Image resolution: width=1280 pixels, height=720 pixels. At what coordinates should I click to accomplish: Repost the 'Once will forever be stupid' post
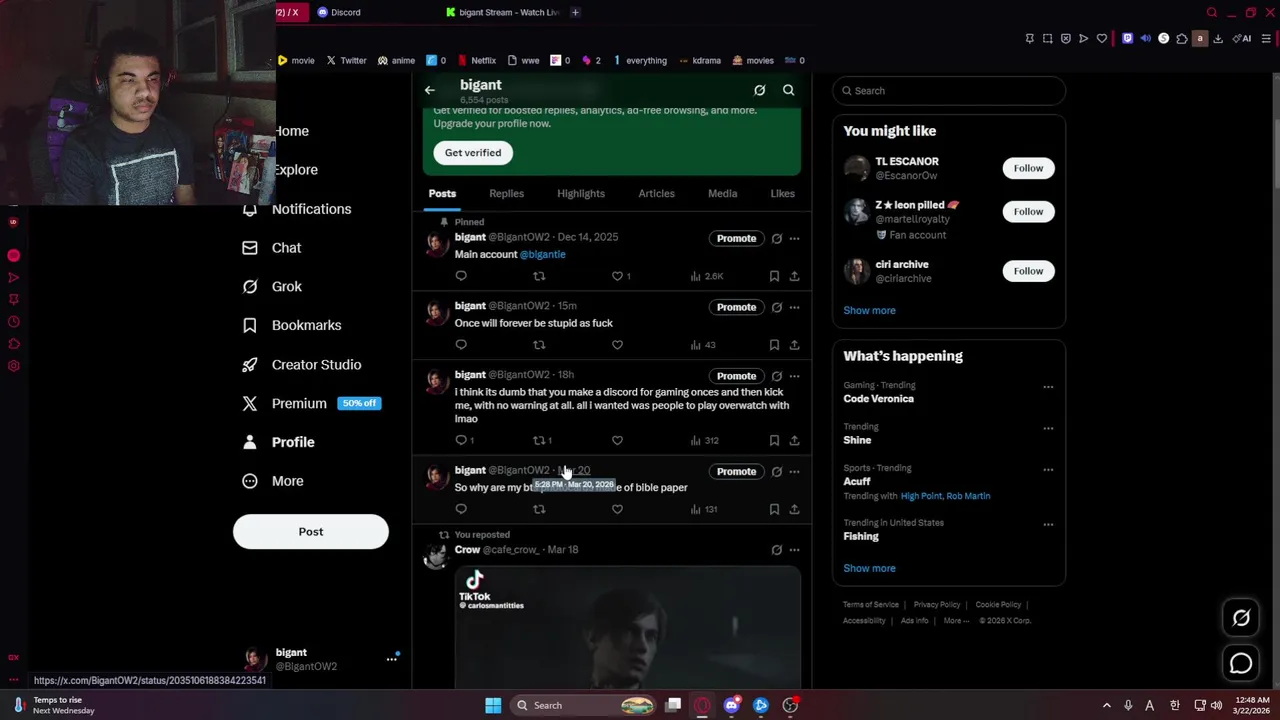point(539,345)
